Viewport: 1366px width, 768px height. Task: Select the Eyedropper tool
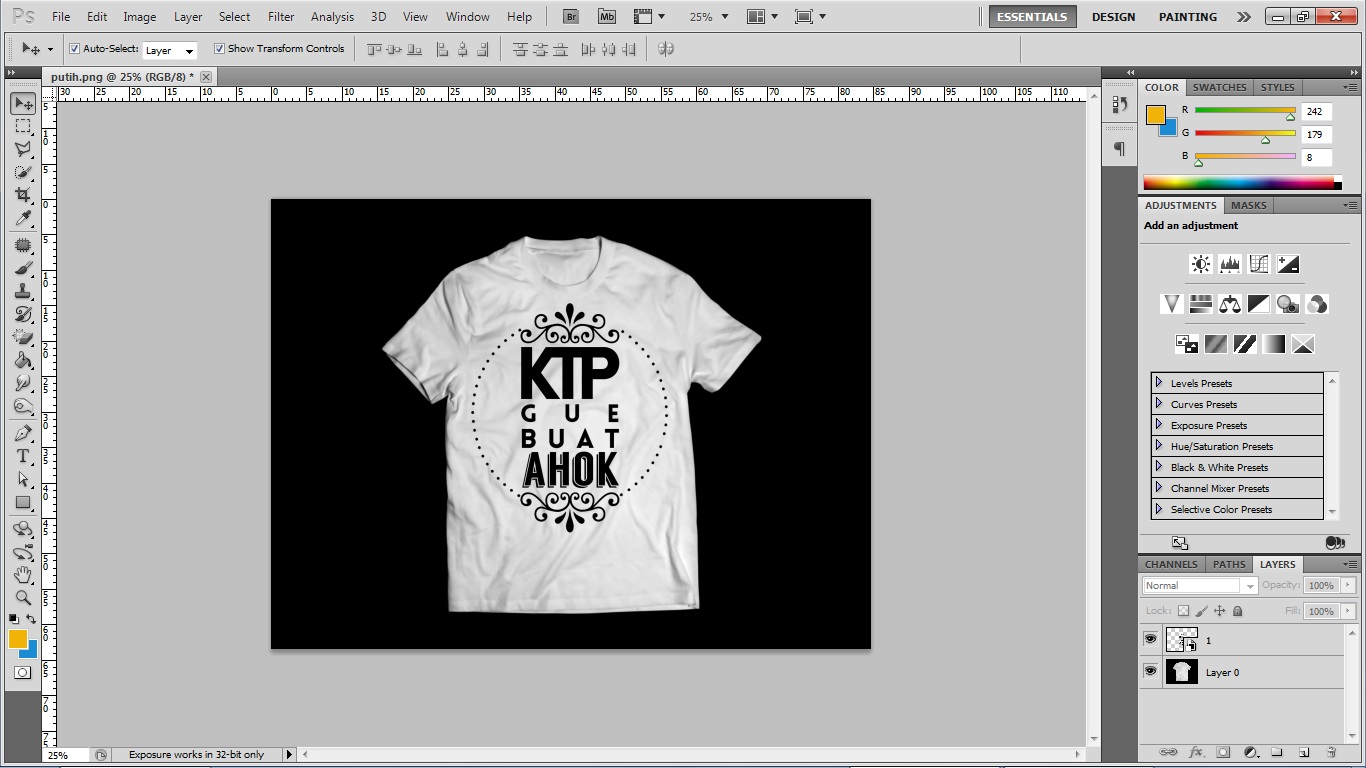click(23, 218)
